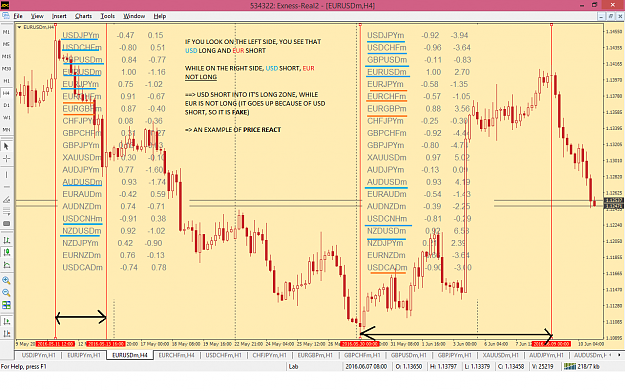Switch chart to candlesticks mode
Image resolution: width=625 pixels, height=391 pixels.
[6, 252]
